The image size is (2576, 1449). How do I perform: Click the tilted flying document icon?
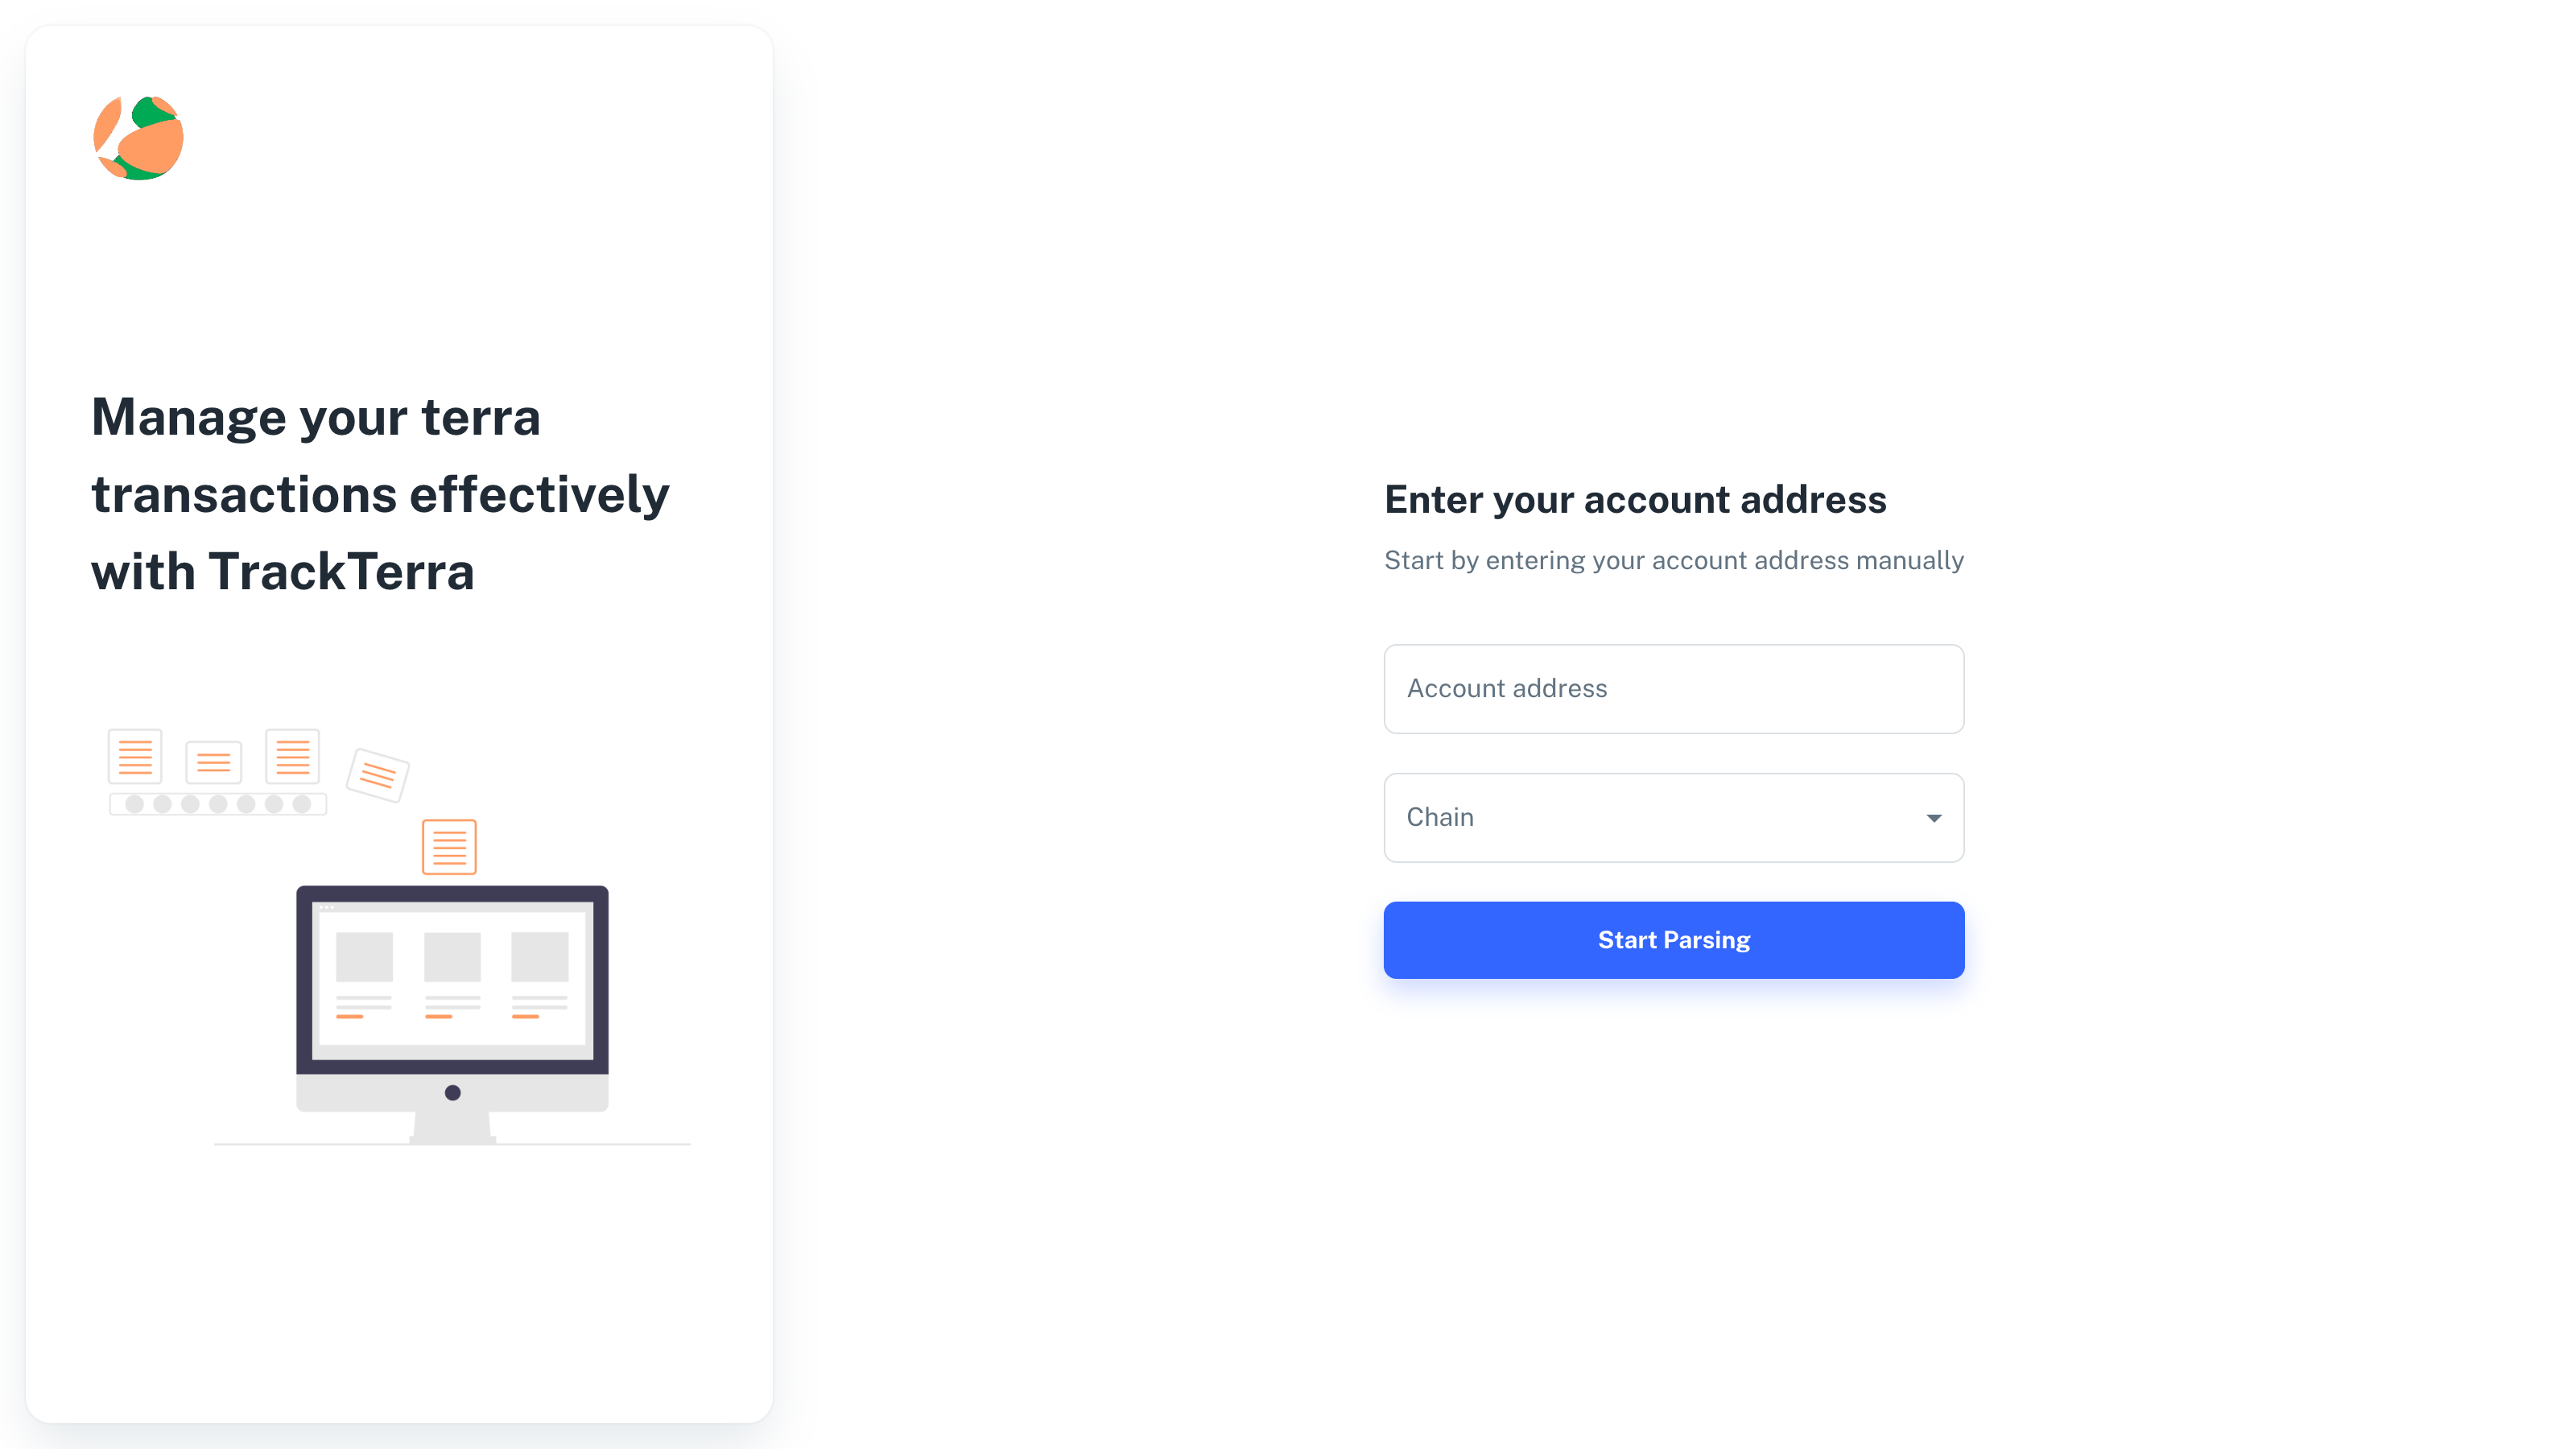point(377,775)
